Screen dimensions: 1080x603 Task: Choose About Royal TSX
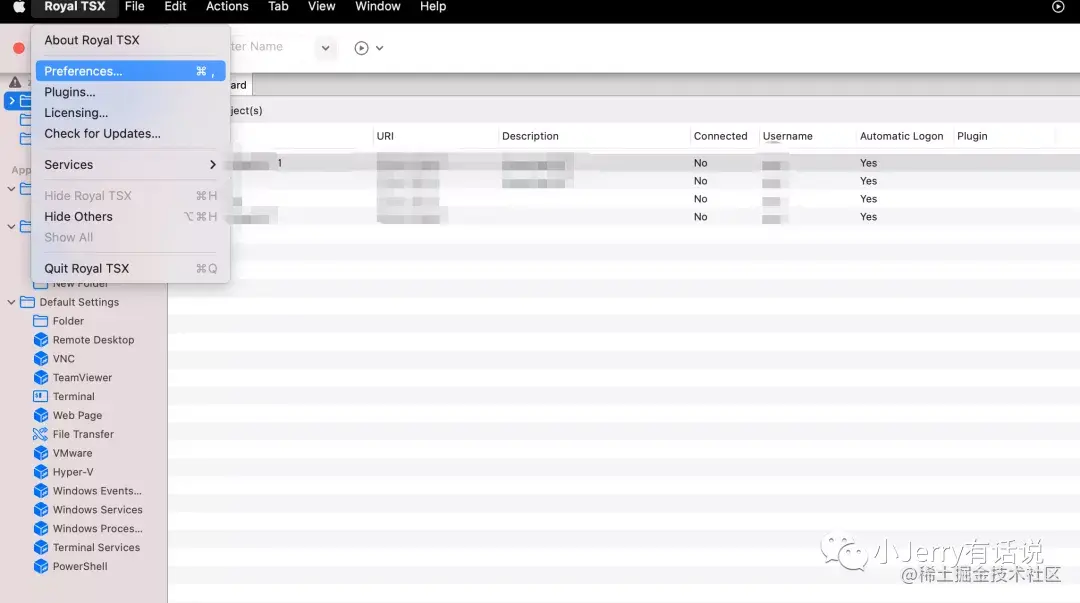[x=130, y=40]
